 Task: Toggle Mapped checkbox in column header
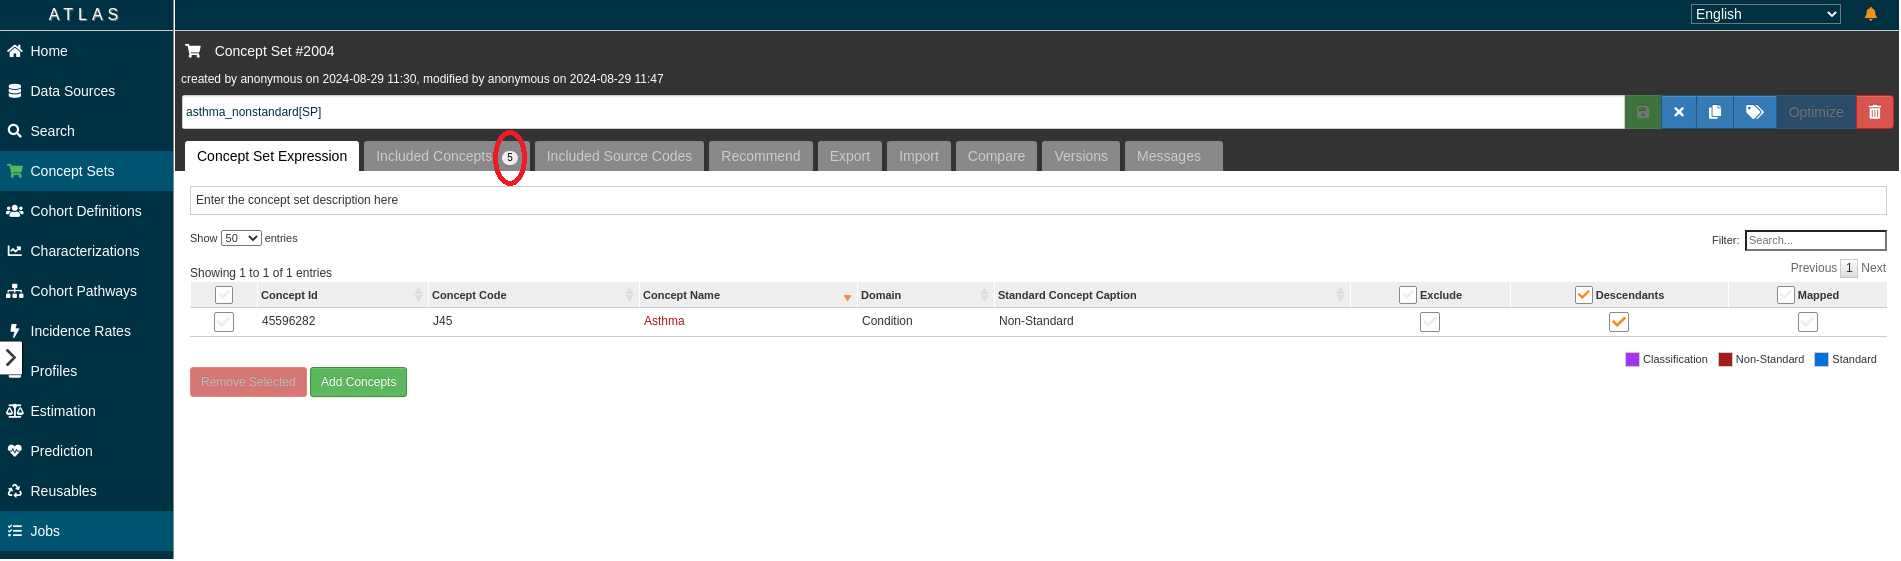1785,295
